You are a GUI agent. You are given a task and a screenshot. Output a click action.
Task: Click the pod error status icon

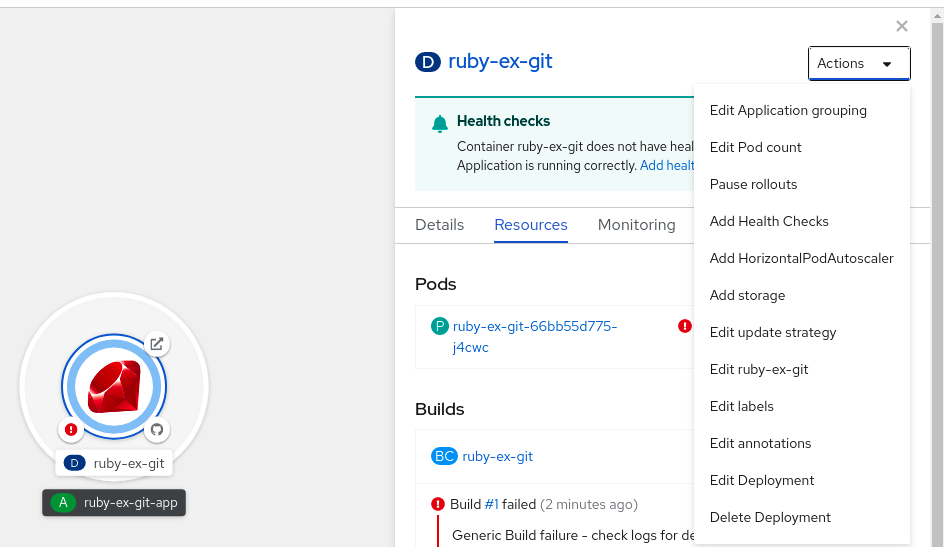click(x=685, y=326)
